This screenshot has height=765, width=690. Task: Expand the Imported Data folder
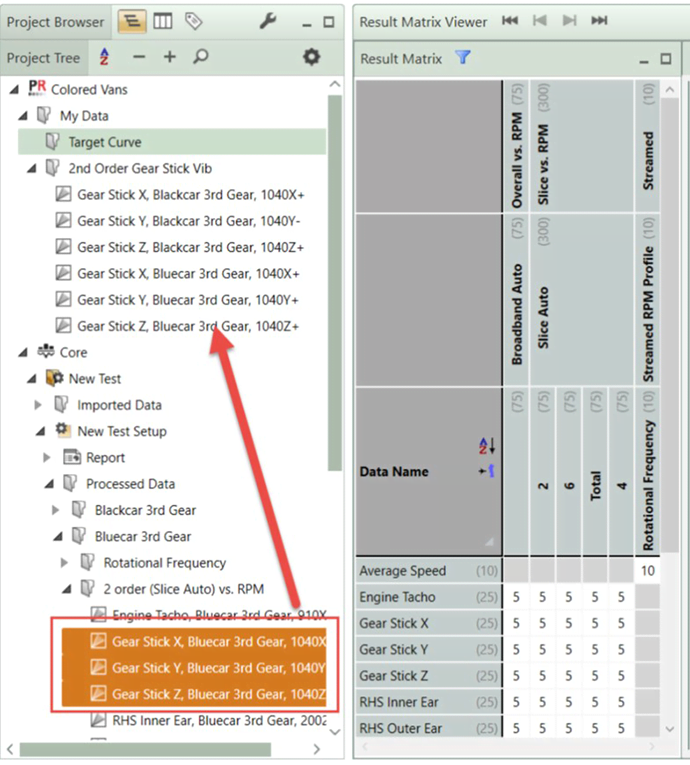tap(39, 405)
